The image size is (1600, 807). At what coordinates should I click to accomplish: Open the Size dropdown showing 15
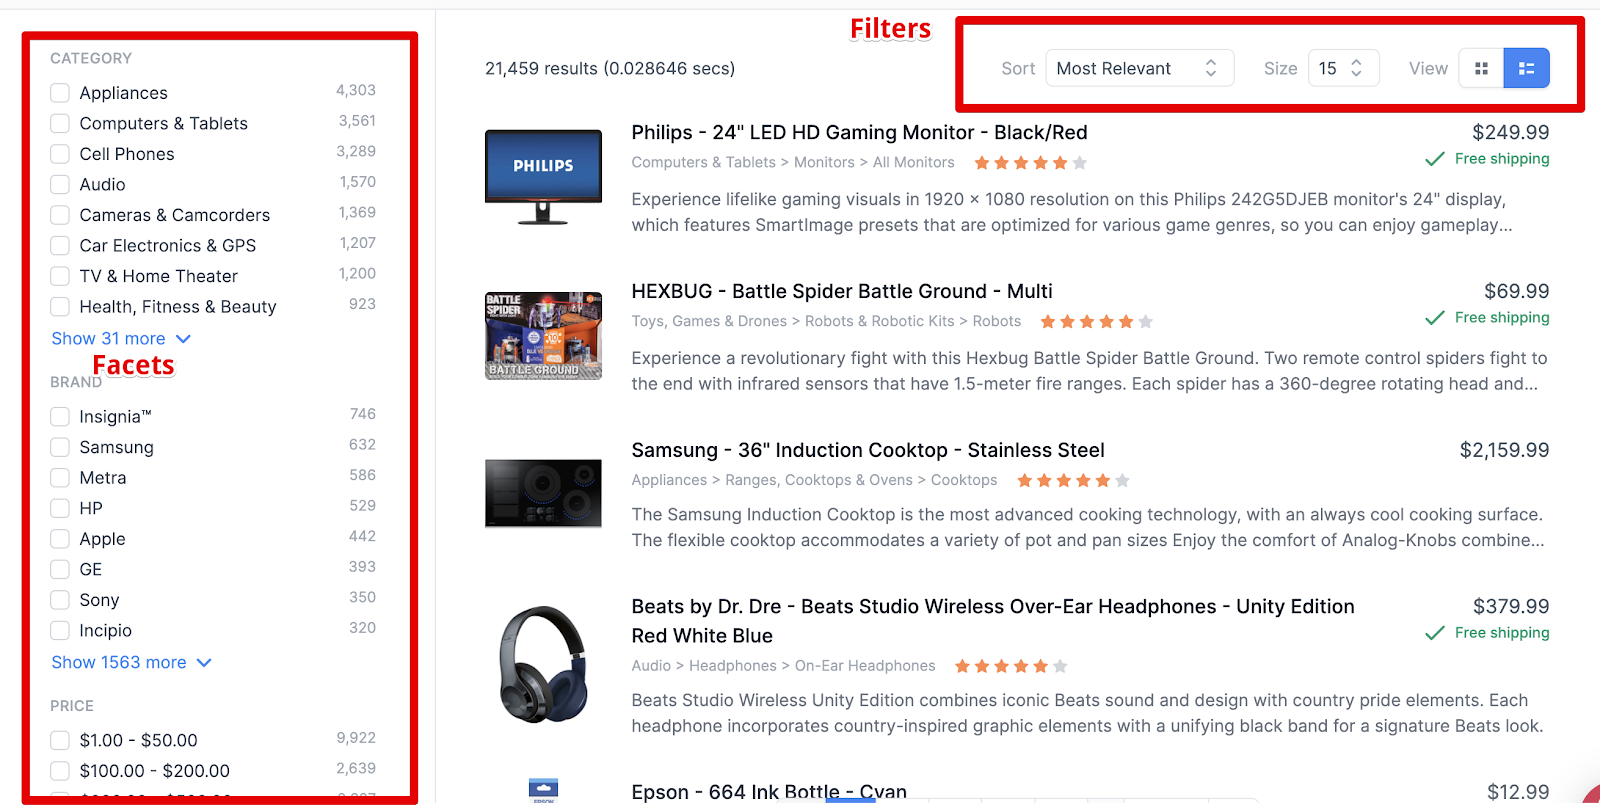coord(1343,68)
